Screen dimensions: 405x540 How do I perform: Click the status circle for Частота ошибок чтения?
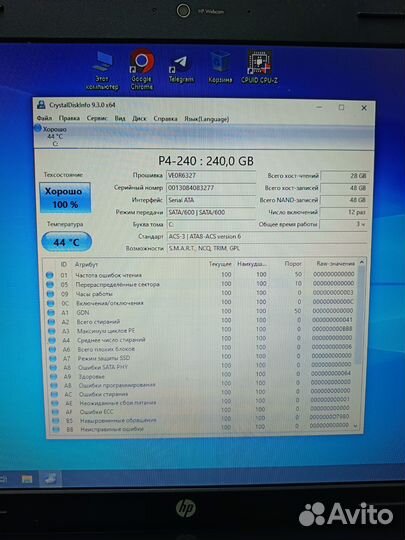click(x=50, y=275)
